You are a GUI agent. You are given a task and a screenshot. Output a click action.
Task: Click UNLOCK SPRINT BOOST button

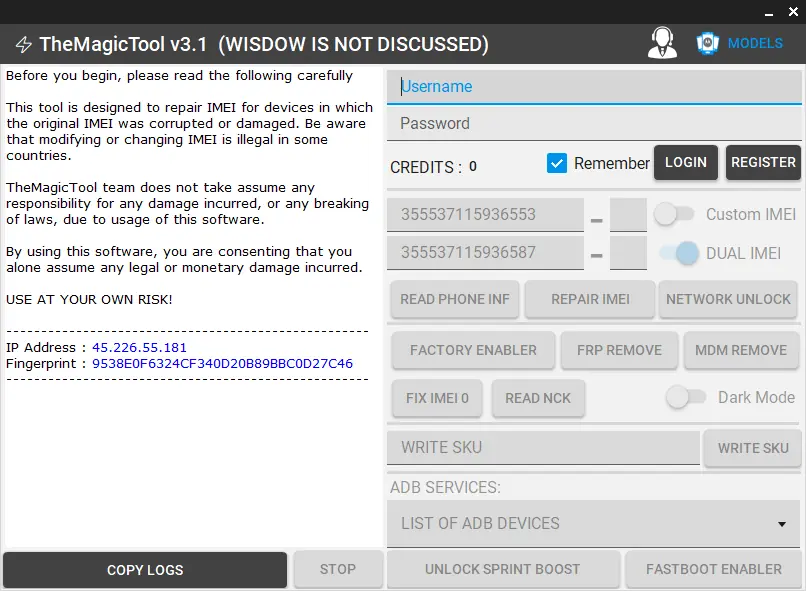coord(503,569)
